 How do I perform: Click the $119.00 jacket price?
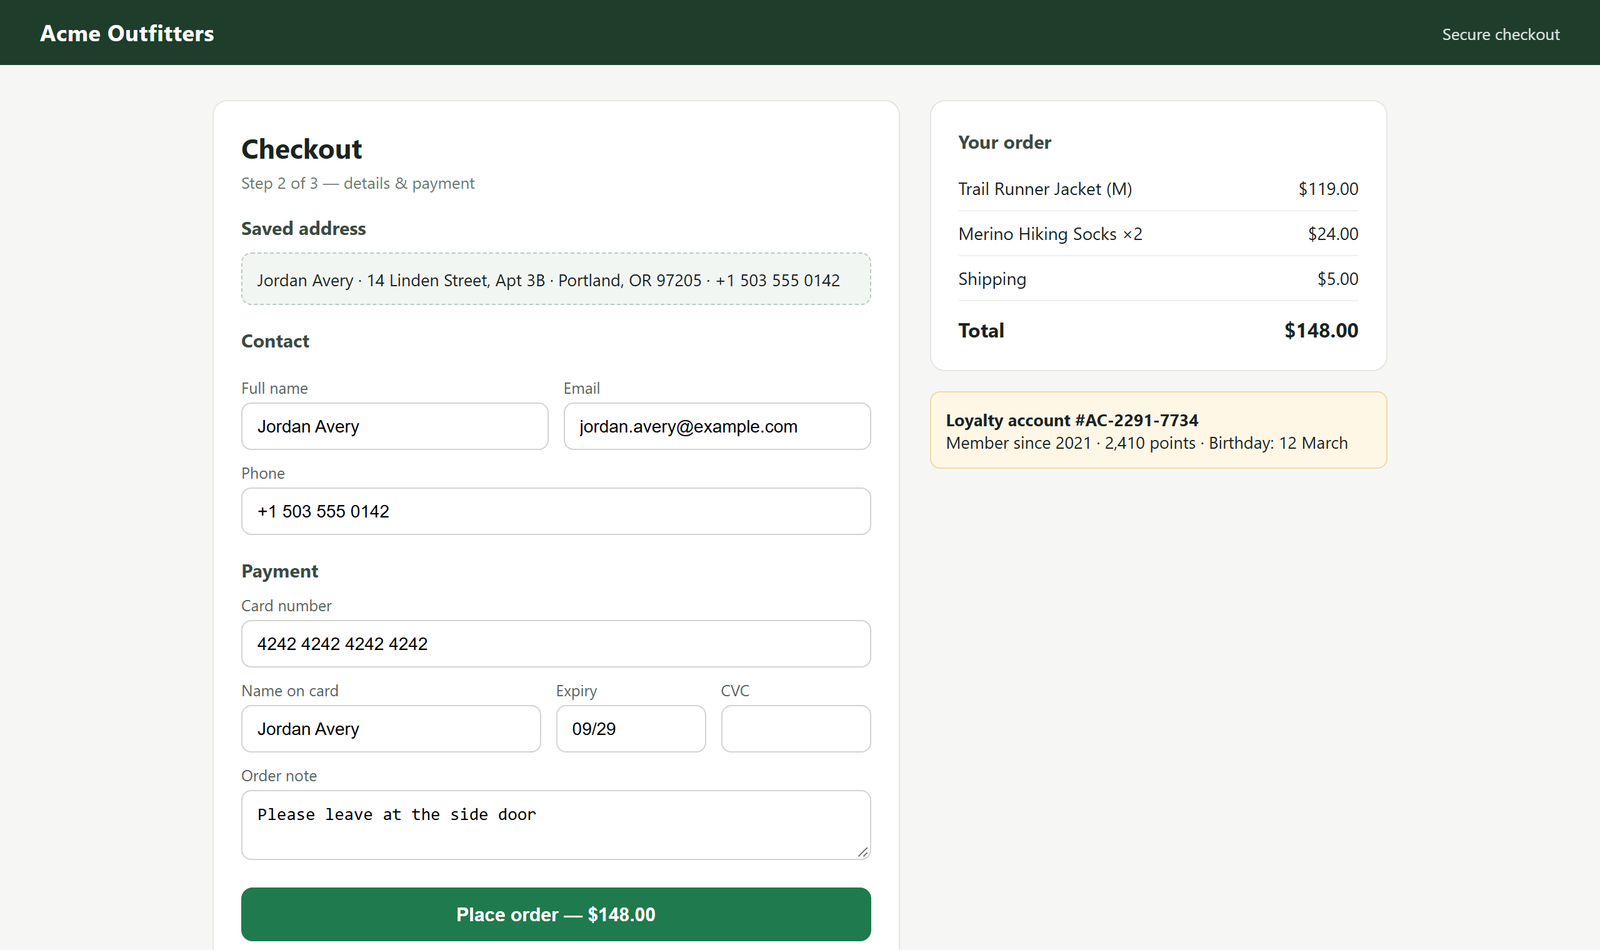point(1328,189)
